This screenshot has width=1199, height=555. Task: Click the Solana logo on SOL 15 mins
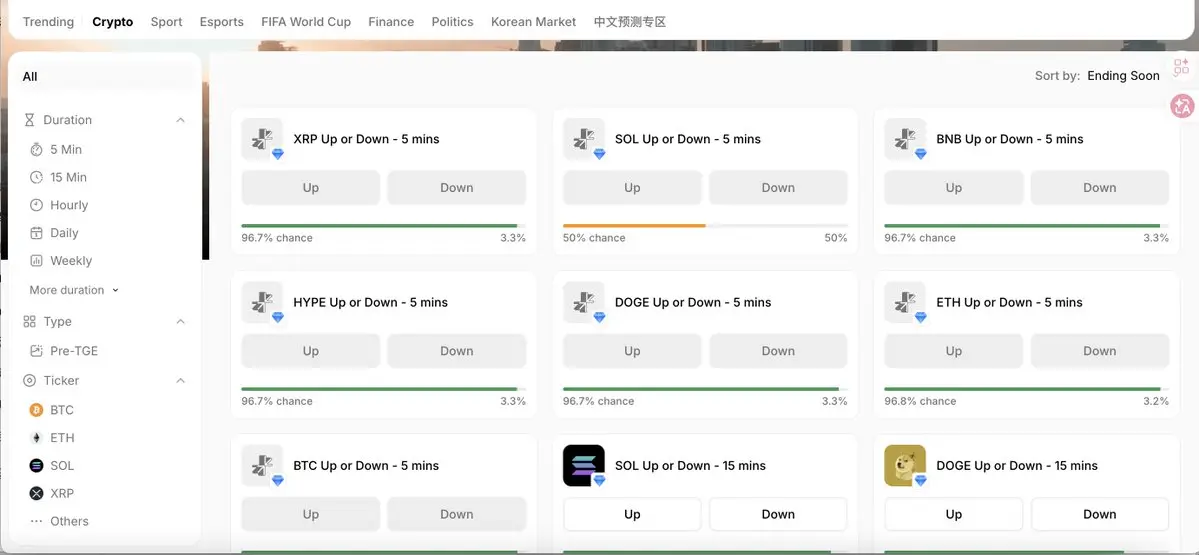583,466
